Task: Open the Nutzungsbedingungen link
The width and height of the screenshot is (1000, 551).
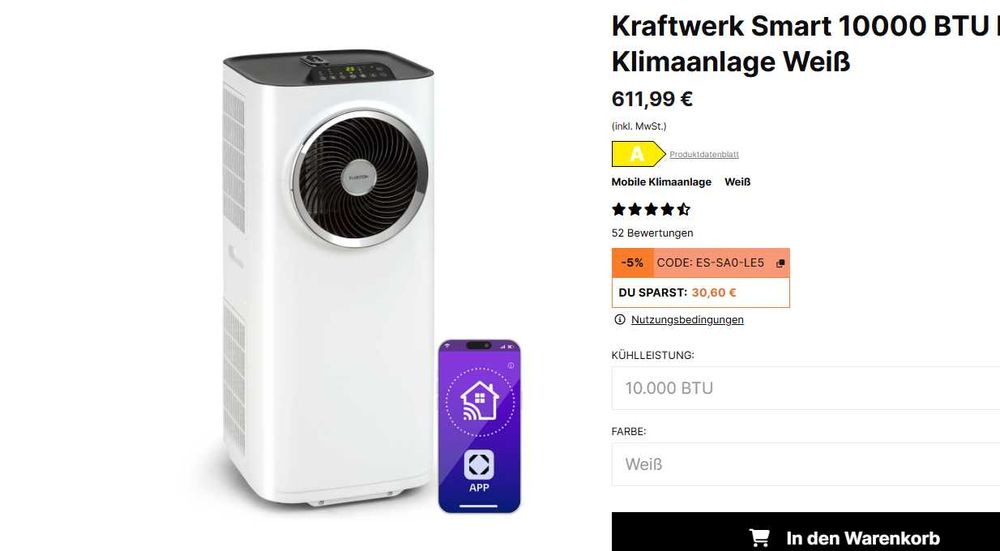Action: point(687,320)
